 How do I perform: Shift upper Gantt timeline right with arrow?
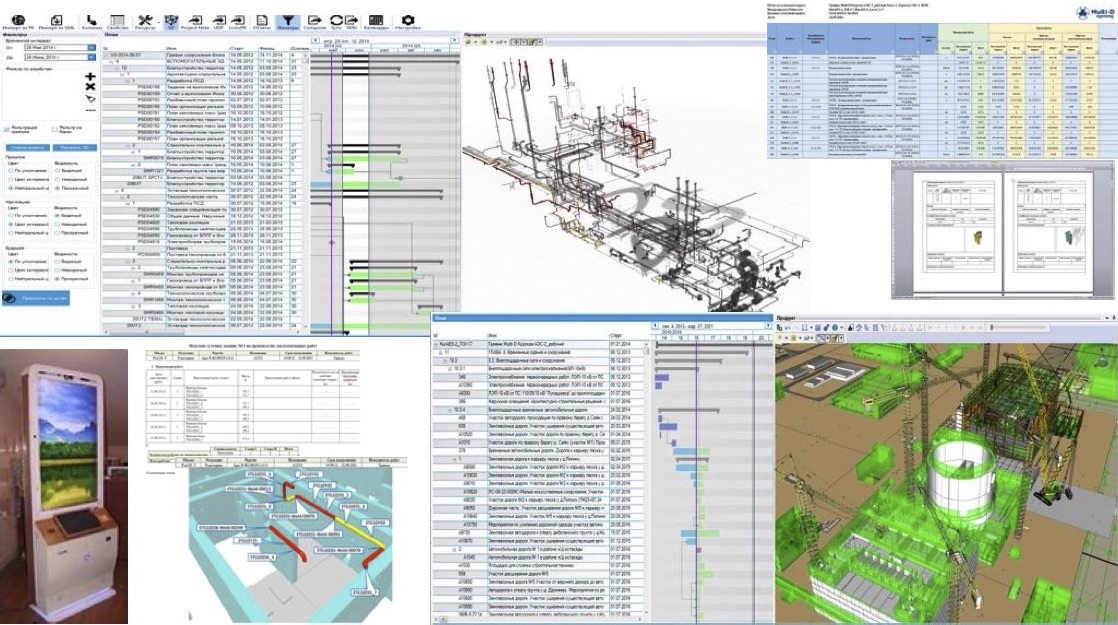click(x=453, y=41)
